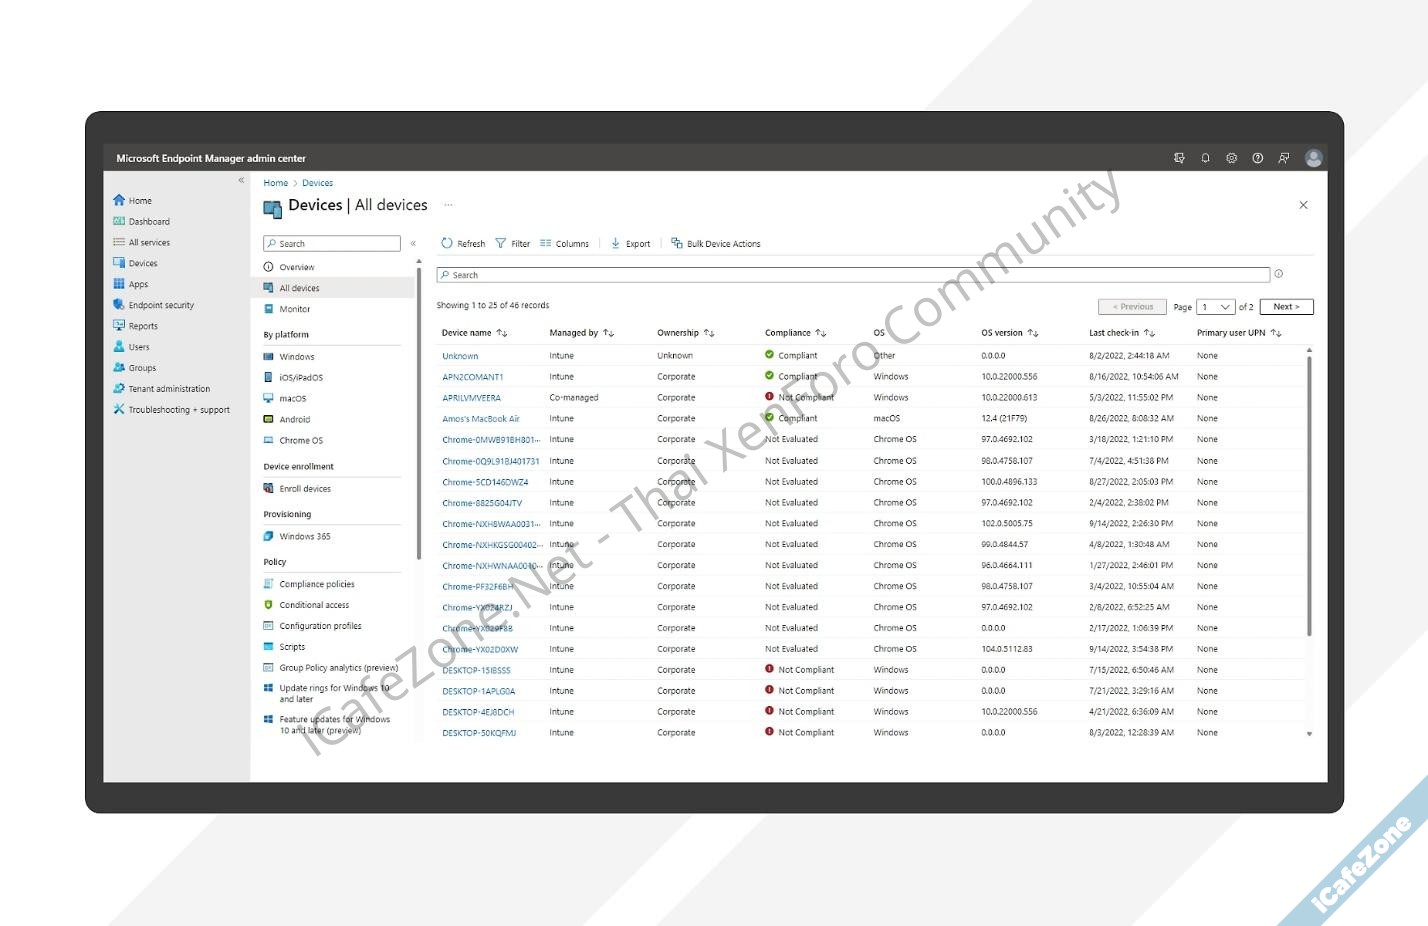
Task: Open the APRILVMVEERA device link
Action: click(471, 398)
